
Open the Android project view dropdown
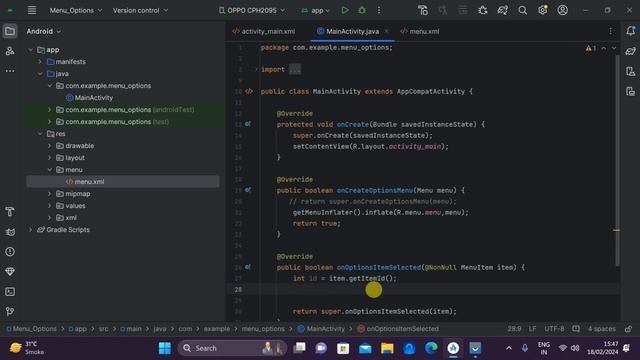pyautogui.click(x=43, y=31)
